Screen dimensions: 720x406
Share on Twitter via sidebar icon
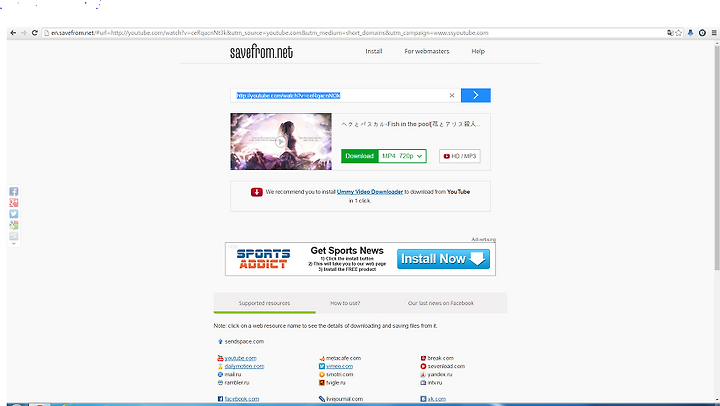[14, 214]
